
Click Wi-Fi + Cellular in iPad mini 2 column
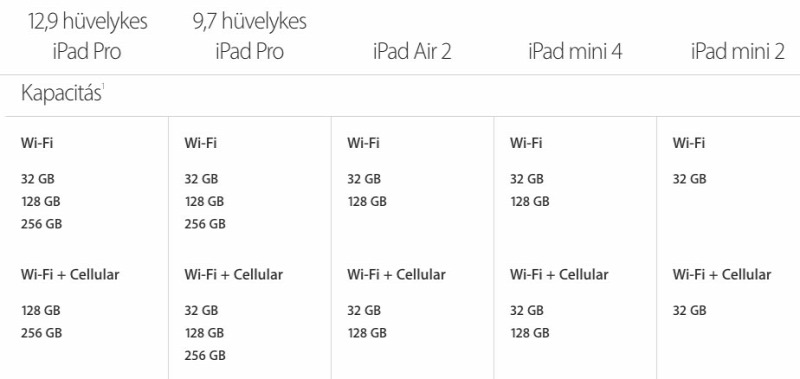[x=722, y=274]
